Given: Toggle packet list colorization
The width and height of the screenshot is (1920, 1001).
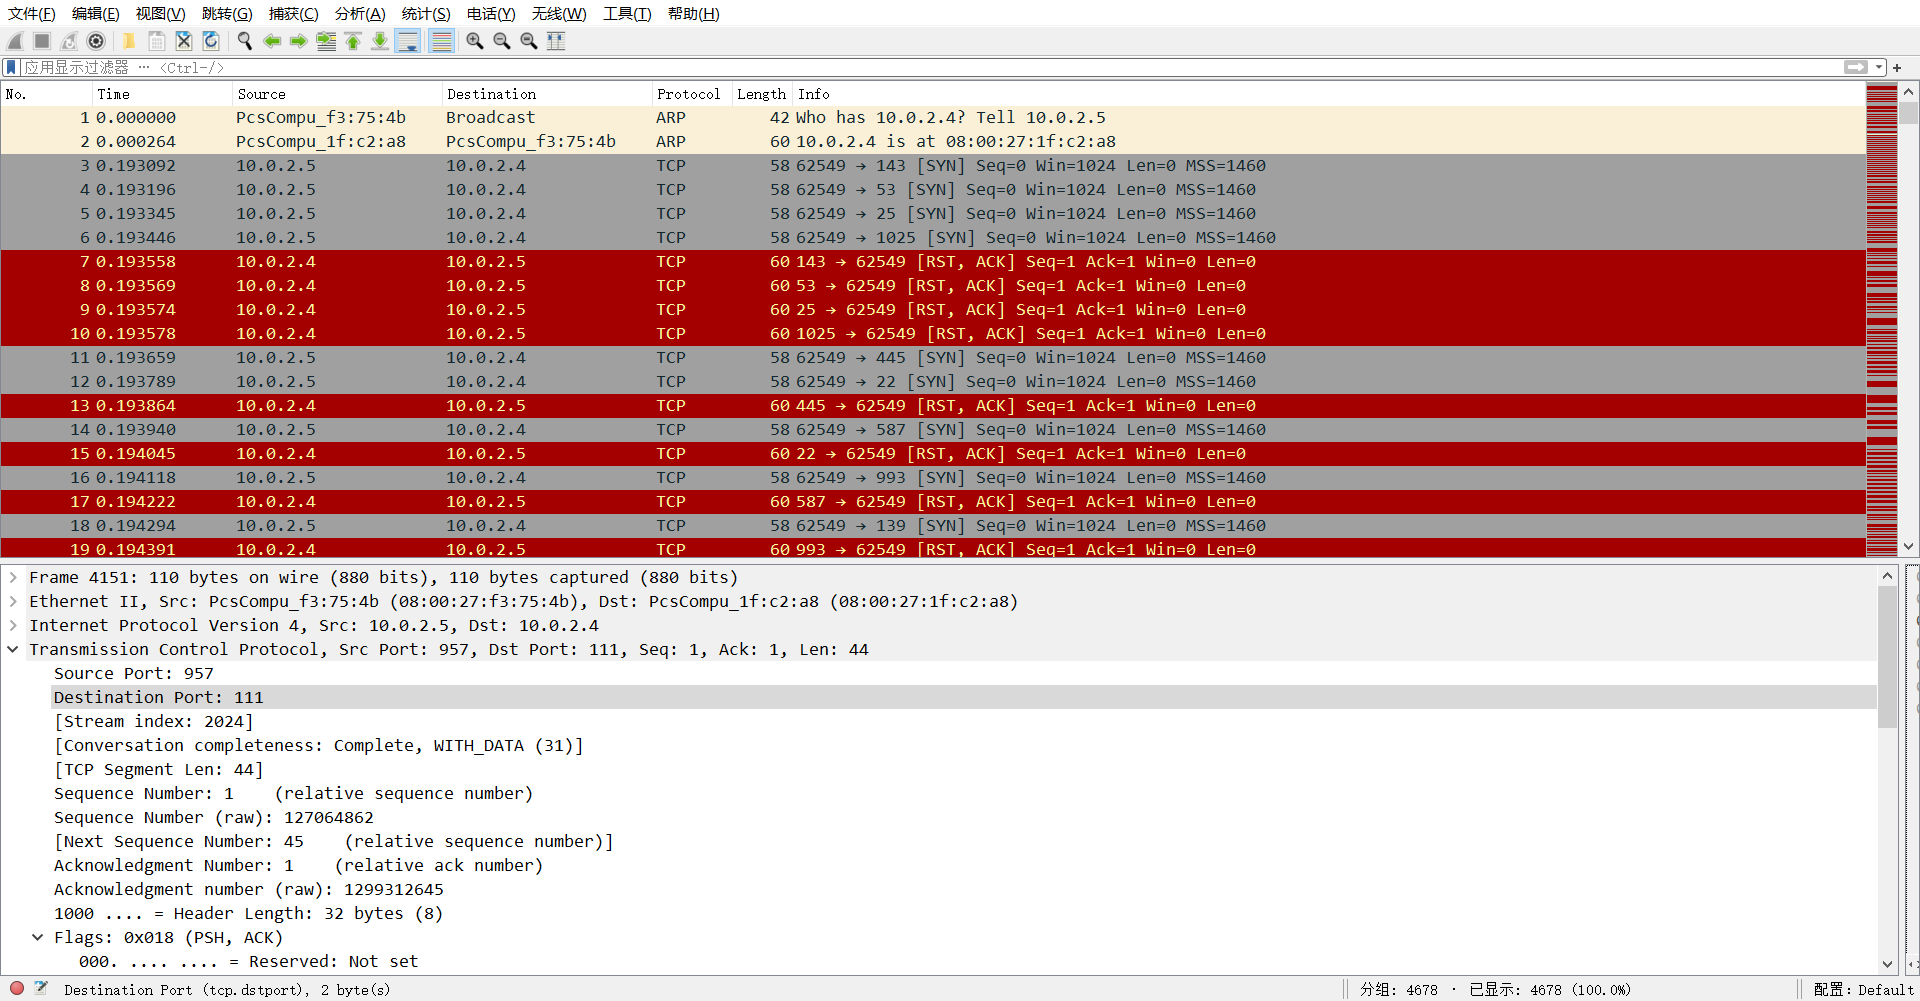Looking at the screenshot, I should [x=441, y=41].
